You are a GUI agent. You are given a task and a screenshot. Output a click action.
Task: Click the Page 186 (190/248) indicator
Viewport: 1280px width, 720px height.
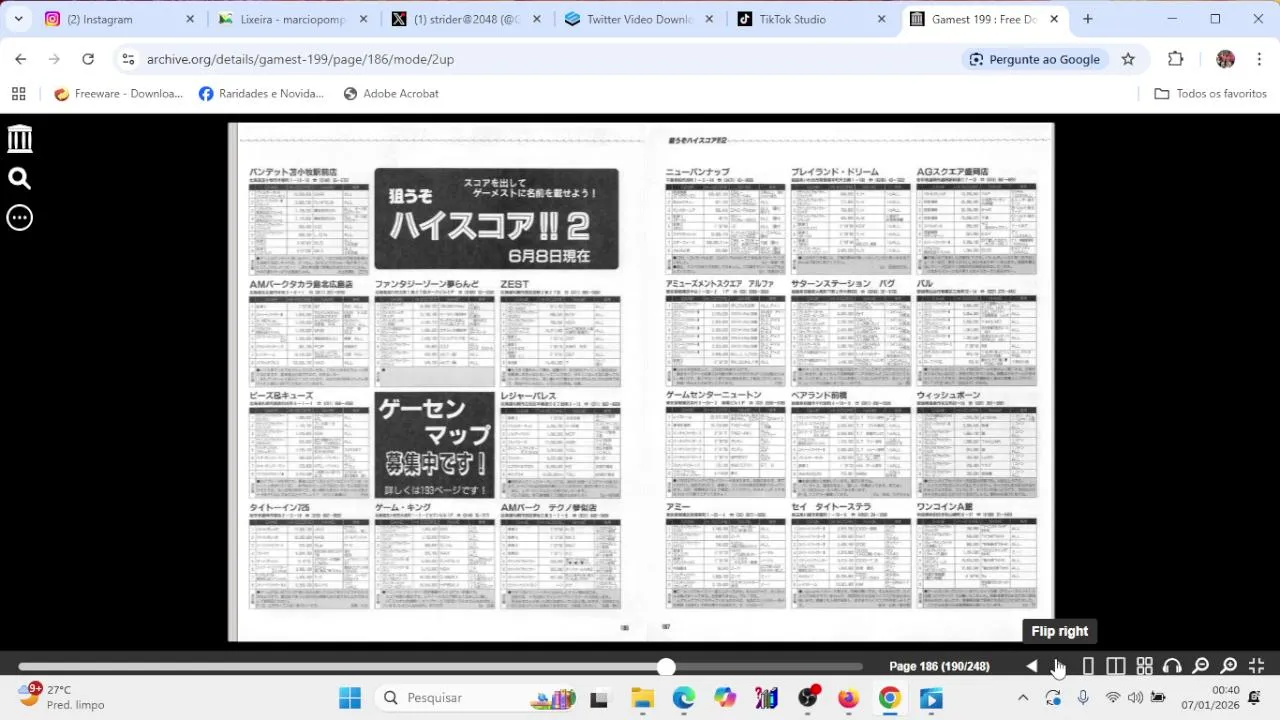pos(939,666)
